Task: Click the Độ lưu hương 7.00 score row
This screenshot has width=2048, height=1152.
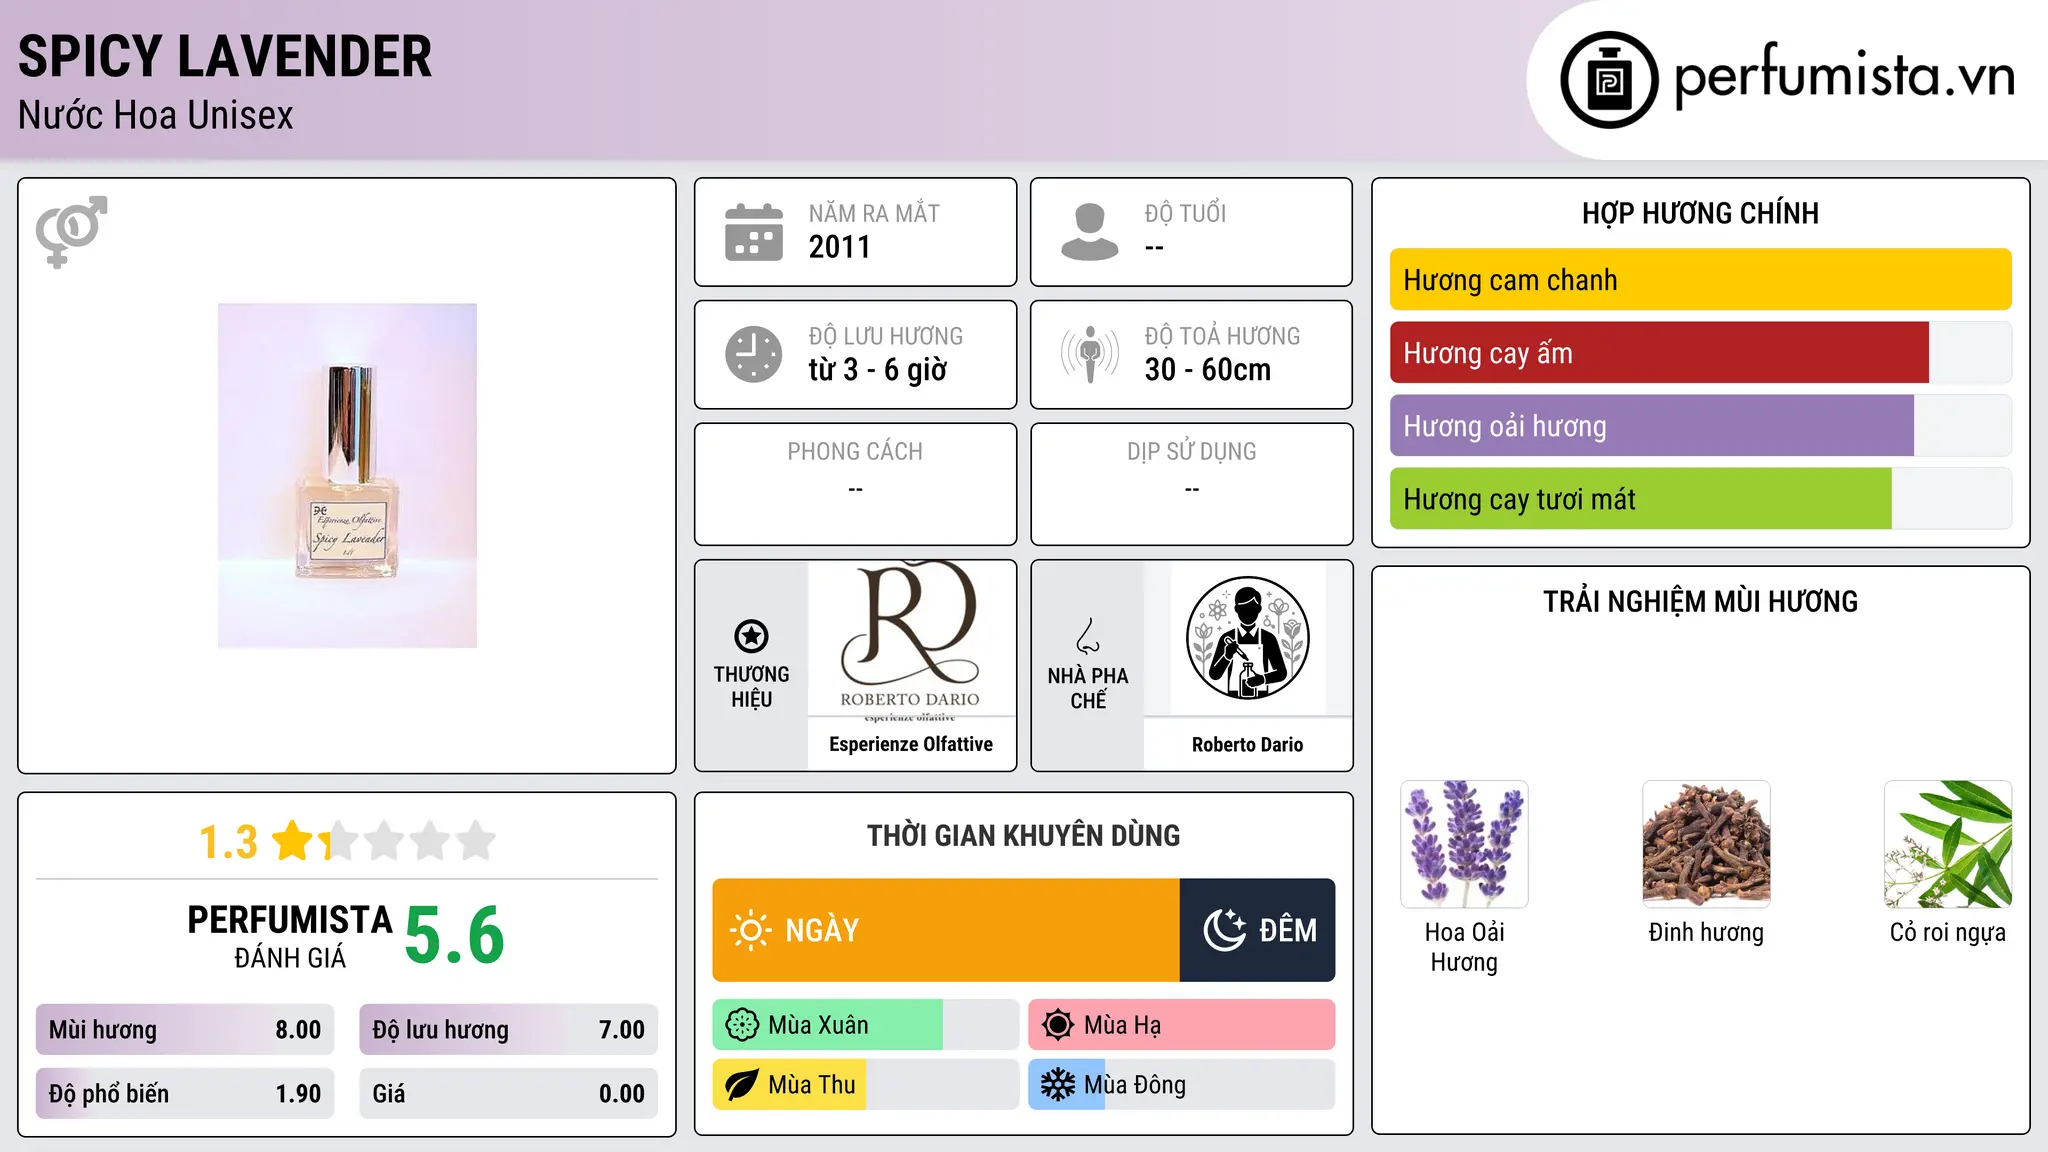Action: 509,1030
